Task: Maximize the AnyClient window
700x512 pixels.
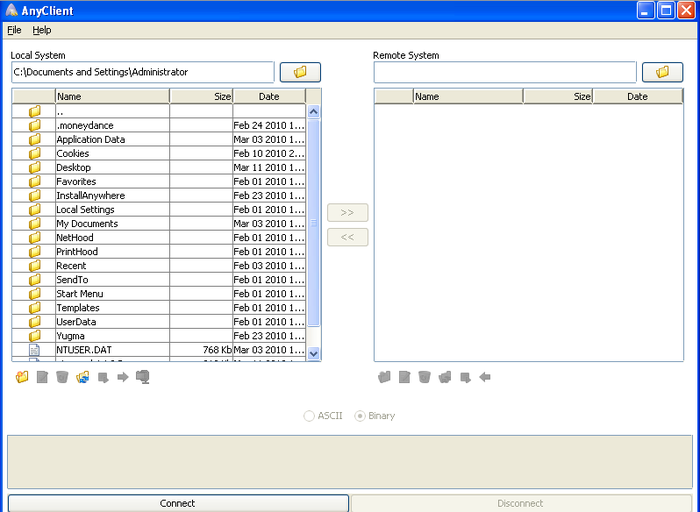Action: tap(666, 10)
